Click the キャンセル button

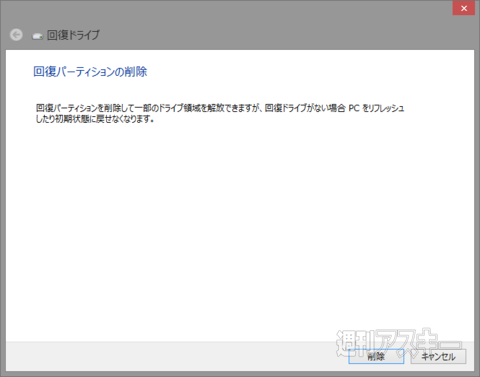[438, 356]
